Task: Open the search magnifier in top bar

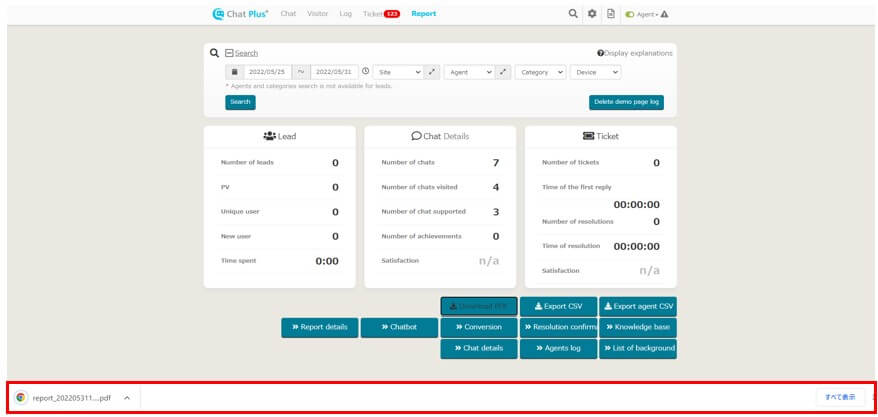Action: pos(573,14)
